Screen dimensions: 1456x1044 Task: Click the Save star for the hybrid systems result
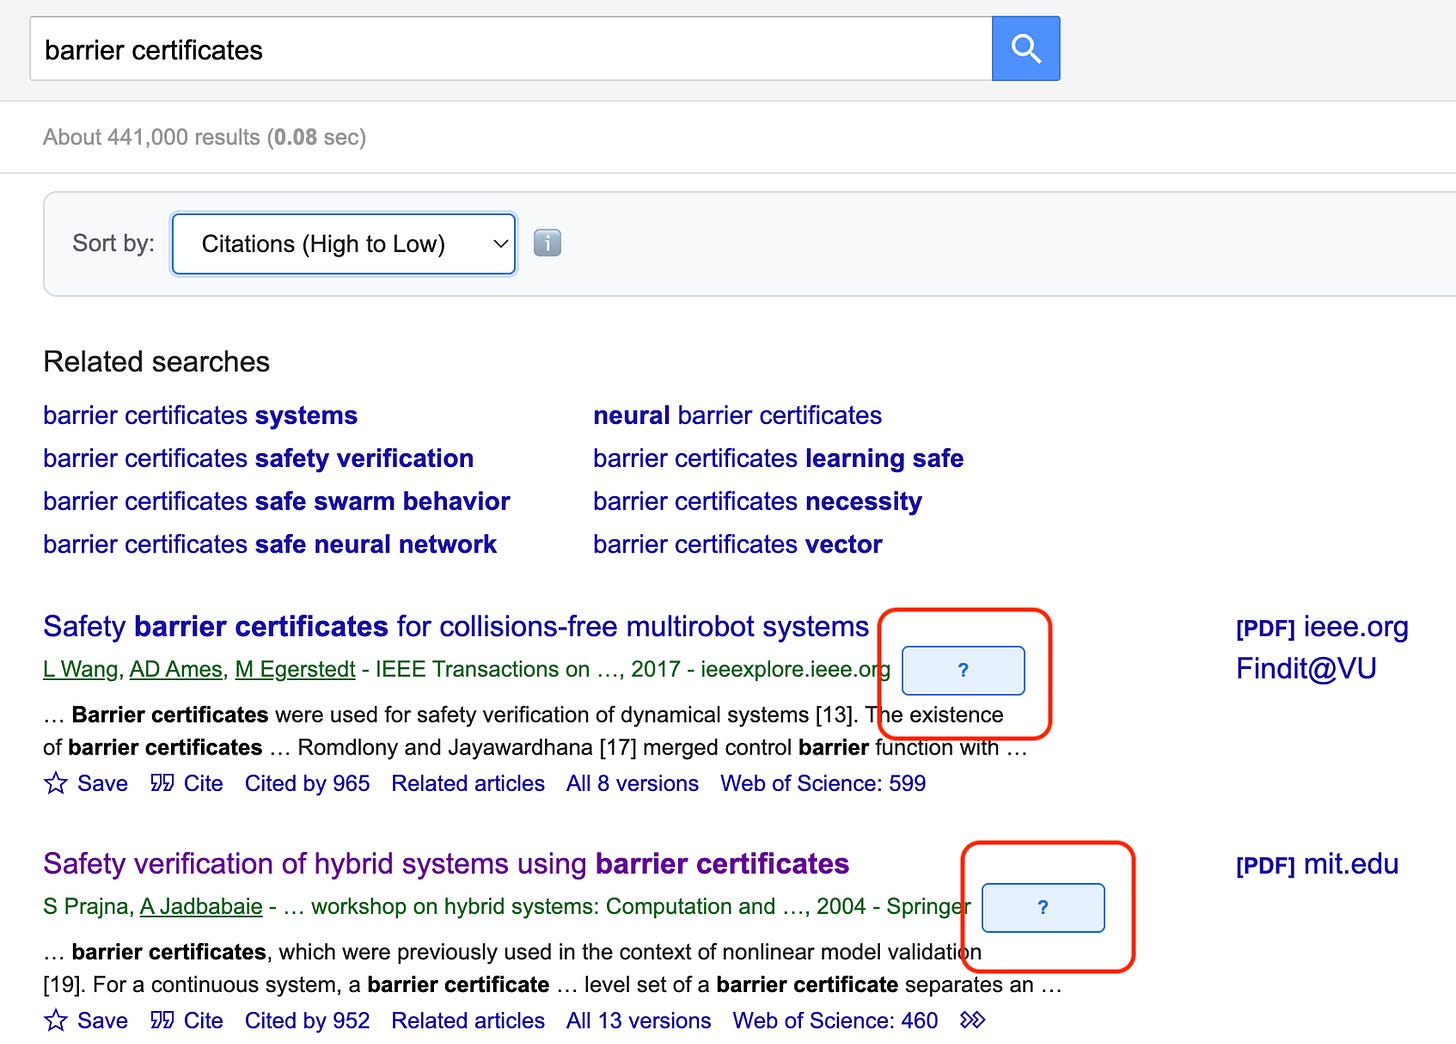(56, 1020)
